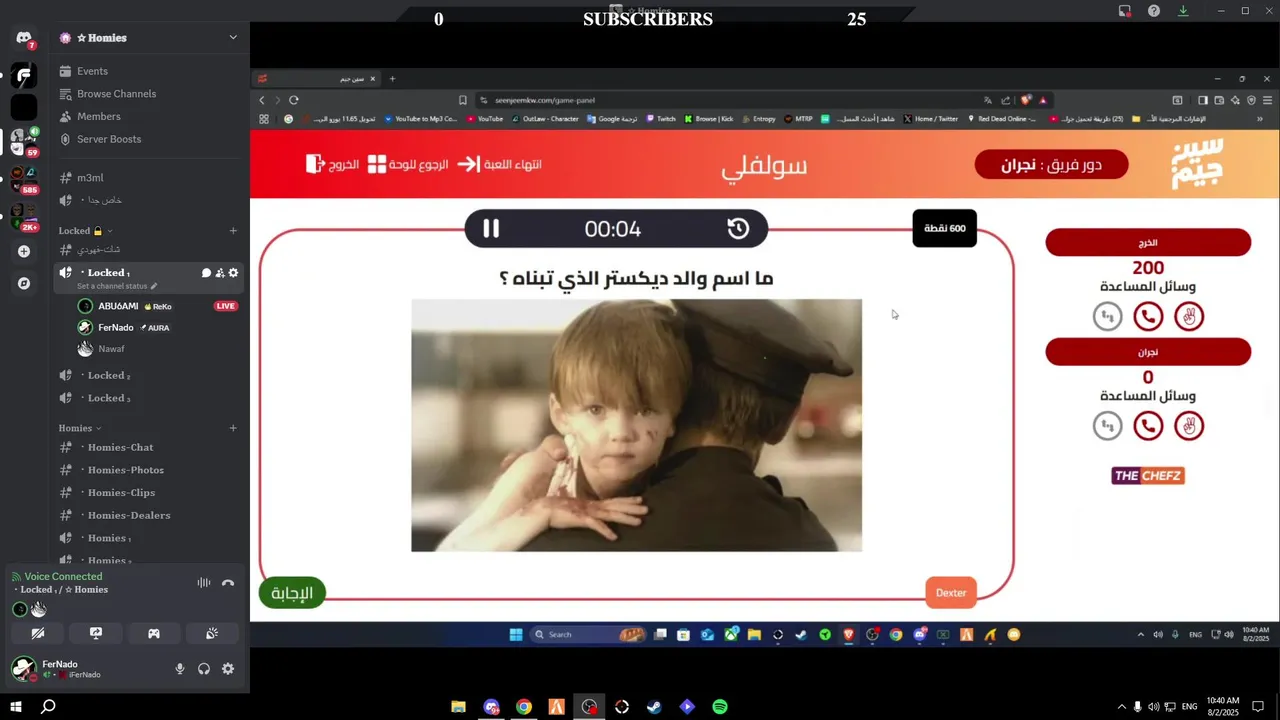
Task: Click the Windows Start button
Action: 16,707
